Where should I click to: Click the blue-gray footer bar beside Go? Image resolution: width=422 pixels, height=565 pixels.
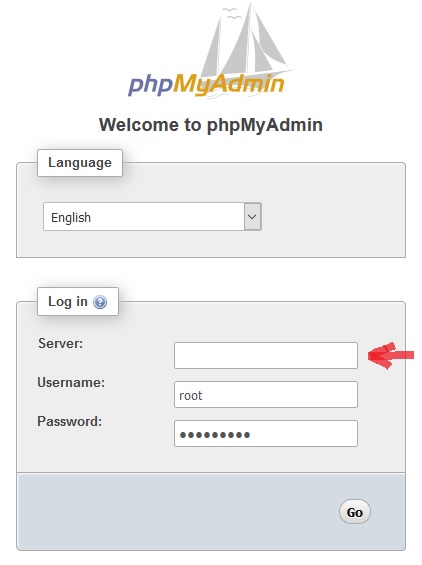(x=177, y=512)
